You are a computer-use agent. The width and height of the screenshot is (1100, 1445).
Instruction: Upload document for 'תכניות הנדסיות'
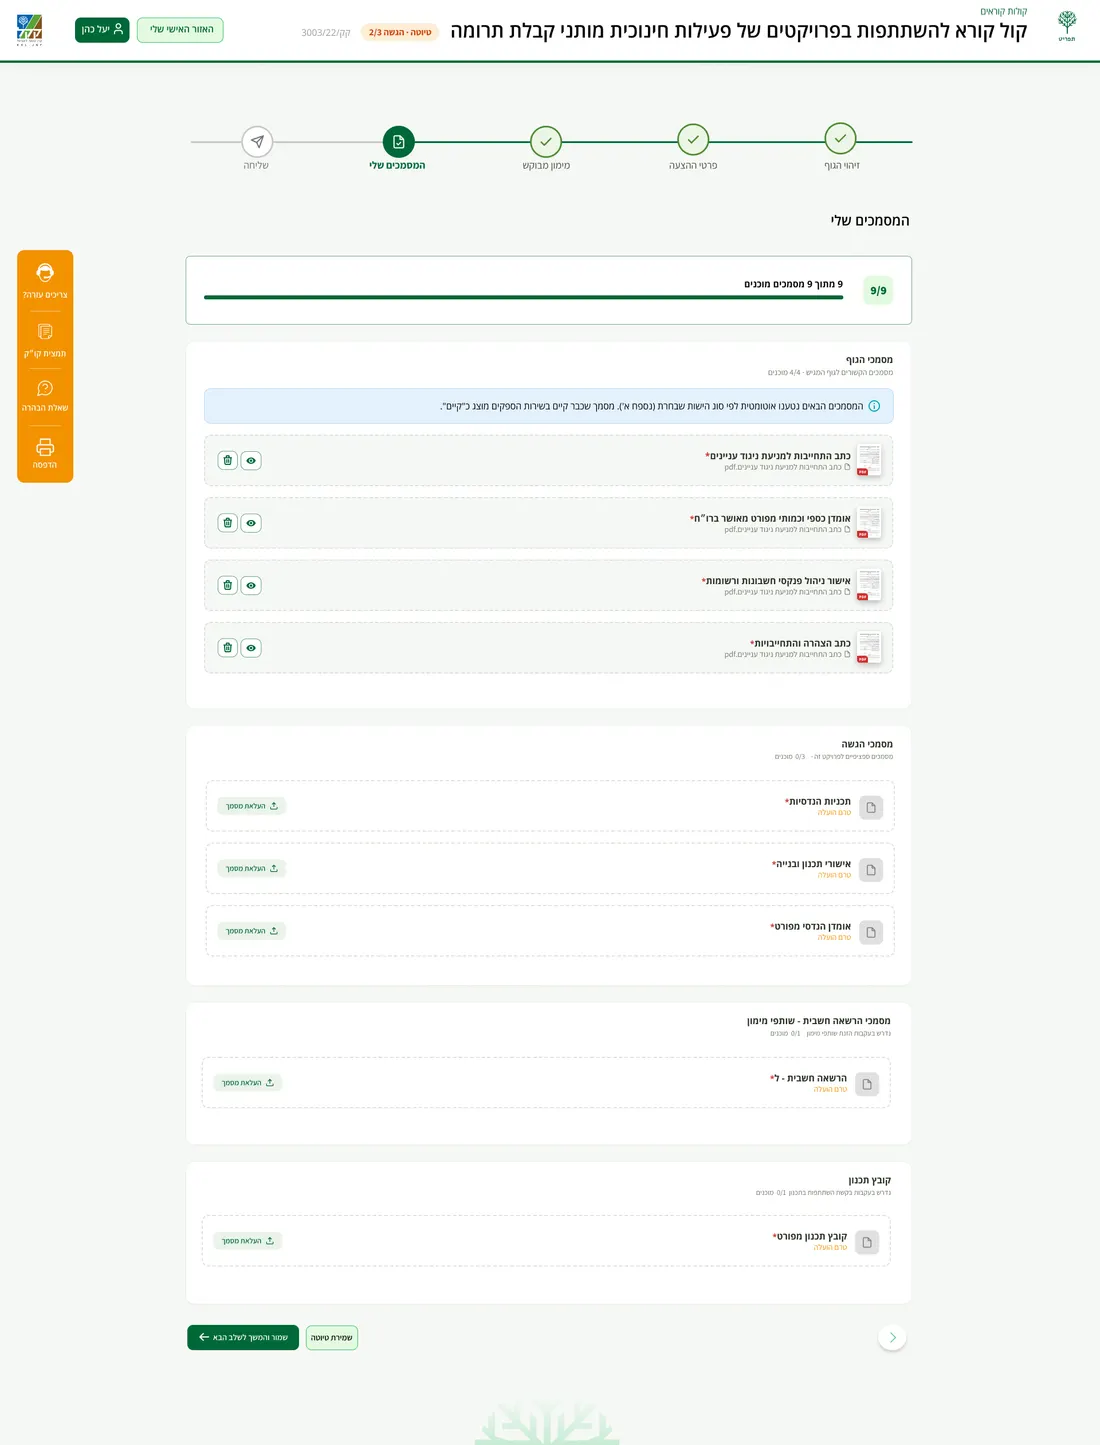[252, 806]
